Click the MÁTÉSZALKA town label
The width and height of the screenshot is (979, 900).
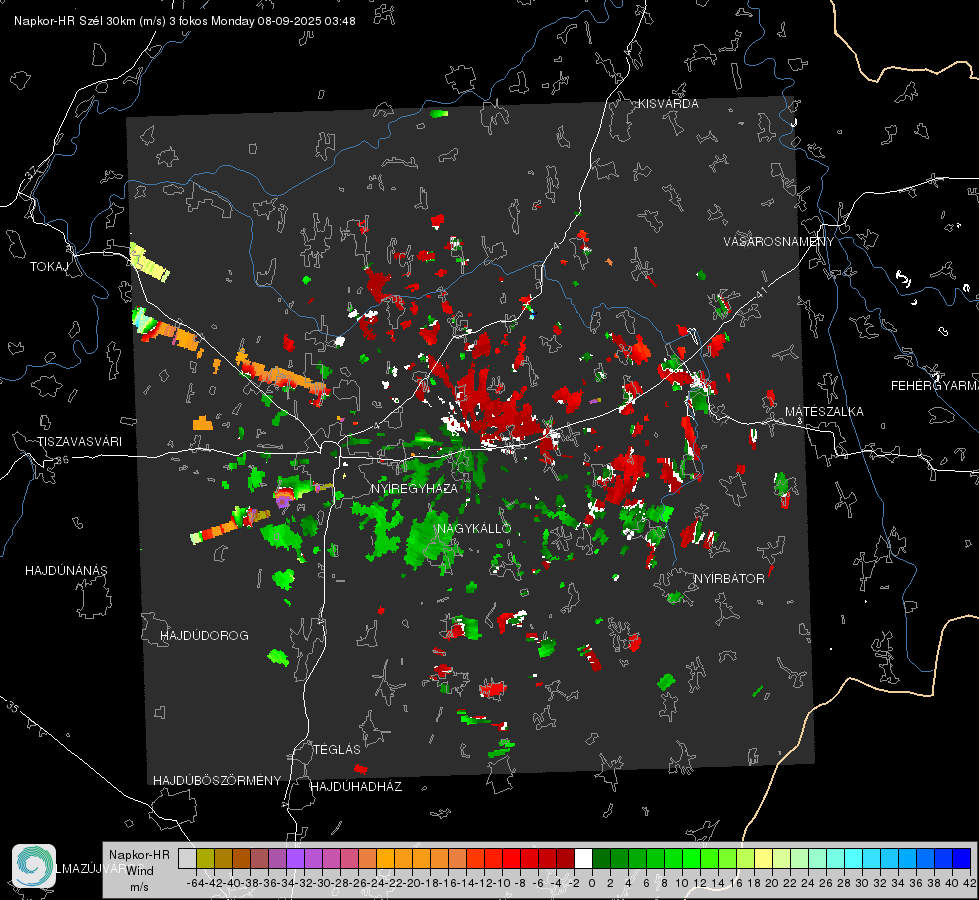824,412
